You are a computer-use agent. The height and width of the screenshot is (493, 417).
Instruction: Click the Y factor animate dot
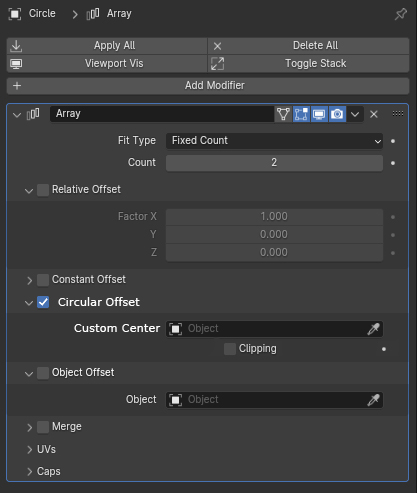pyautogui.click(x=393, y=235)
